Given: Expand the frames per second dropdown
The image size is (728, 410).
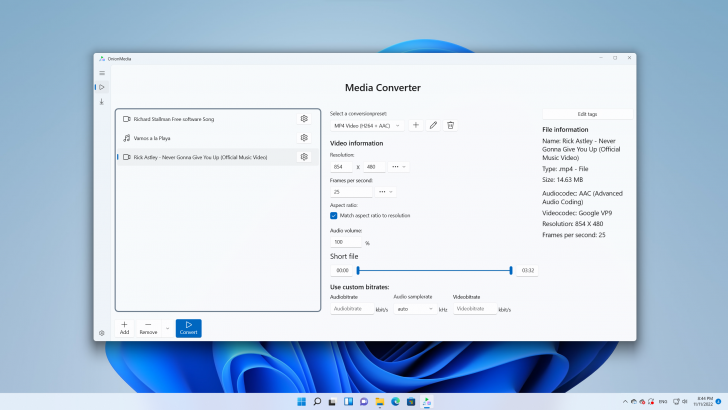Looking at the screenshot, I should pos(385,191).
